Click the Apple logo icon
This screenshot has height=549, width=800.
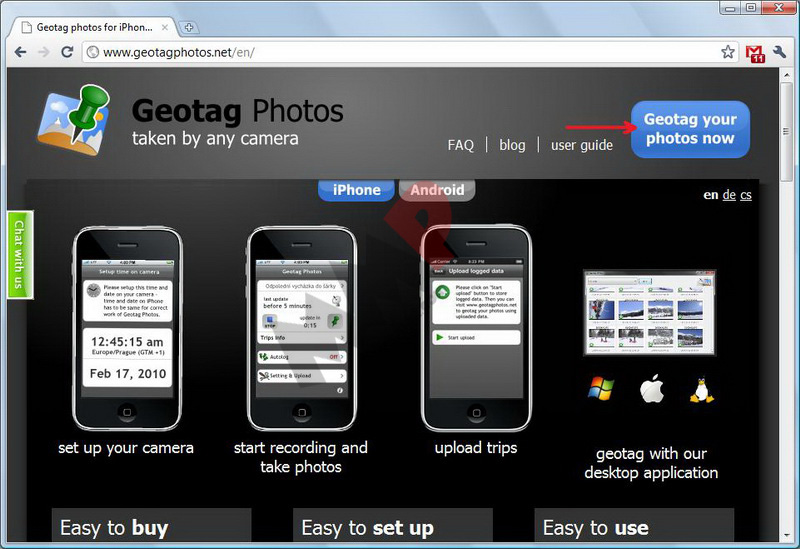pyautogui.click(x=652, y=389)
